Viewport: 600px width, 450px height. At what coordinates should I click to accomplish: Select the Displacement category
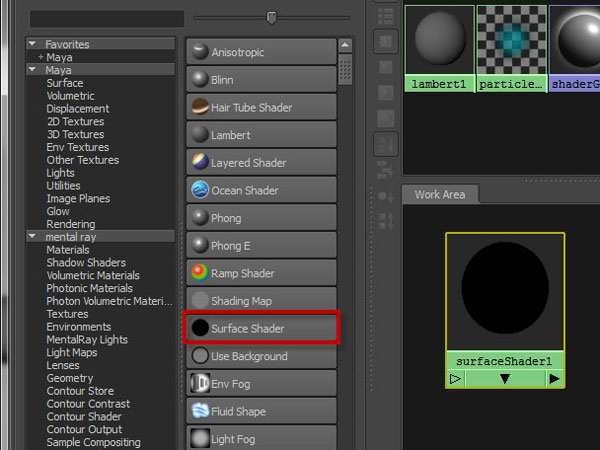pyautogui.click(x=78, y=109)
